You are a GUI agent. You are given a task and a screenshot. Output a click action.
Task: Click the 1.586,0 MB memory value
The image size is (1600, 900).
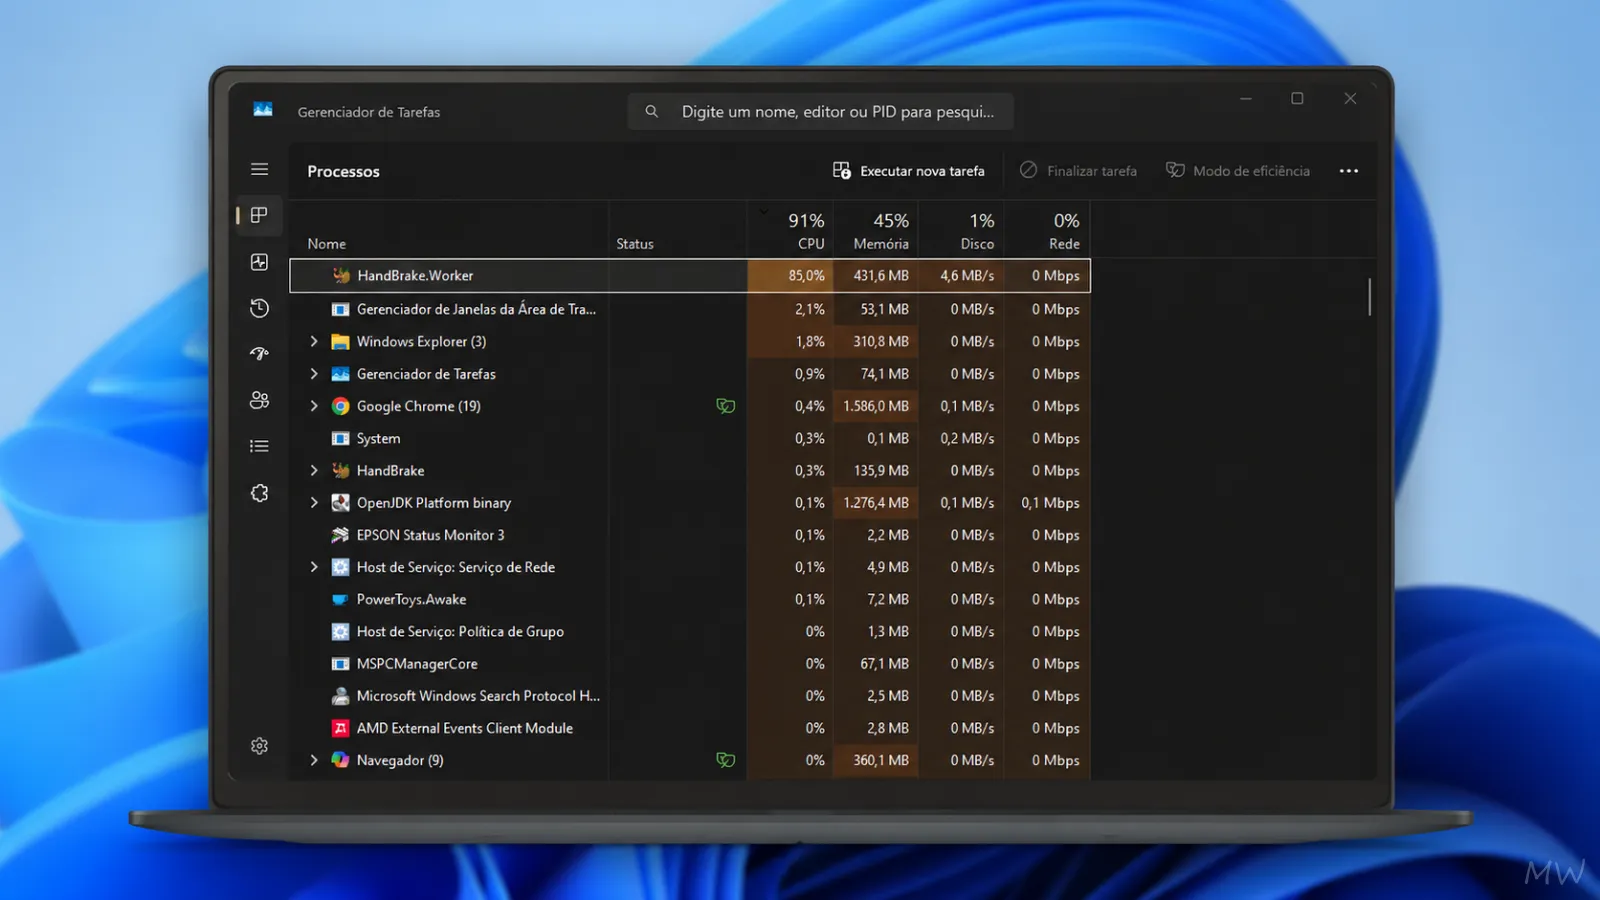tap(876, 406)
